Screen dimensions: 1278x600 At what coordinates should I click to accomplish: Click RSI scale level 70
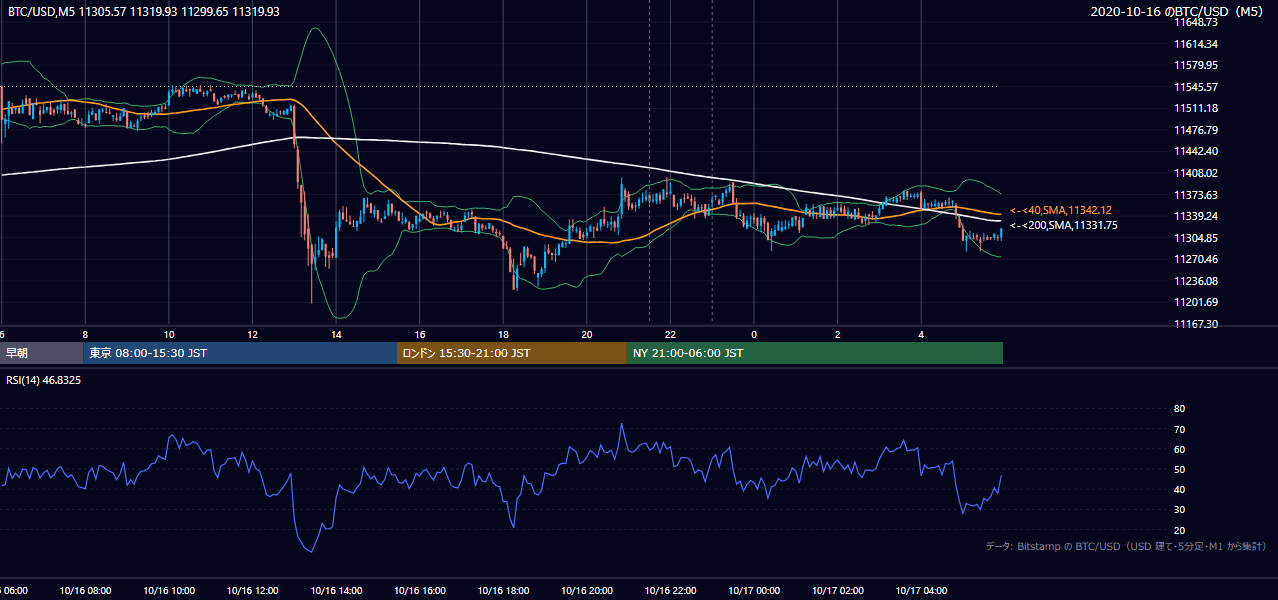1179,429
